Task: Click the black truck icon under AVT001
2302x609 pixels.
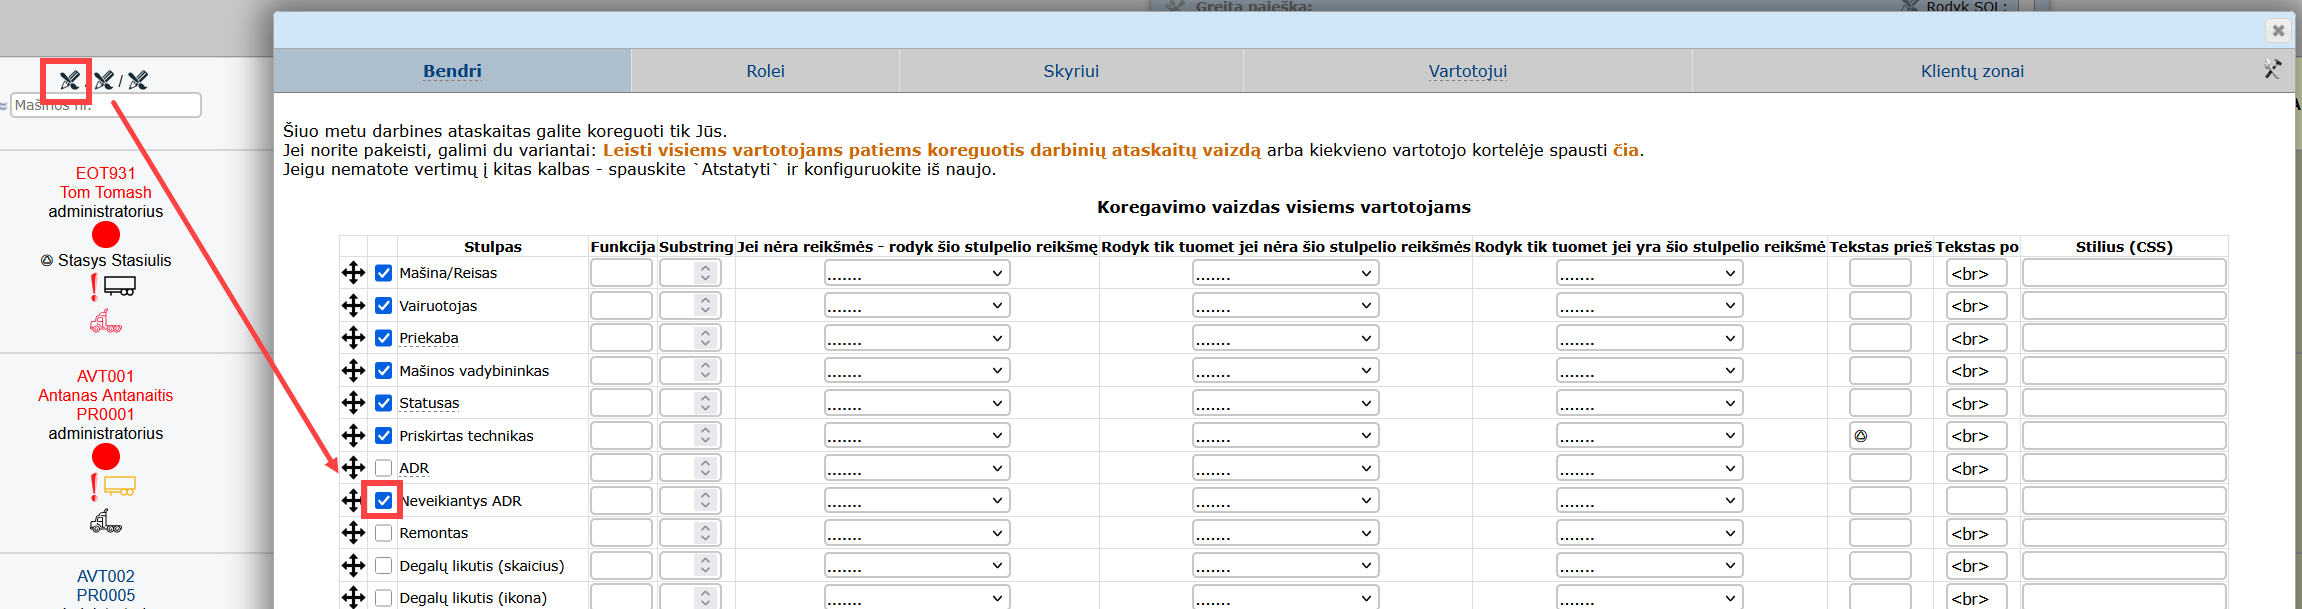Action: point(106,521)
